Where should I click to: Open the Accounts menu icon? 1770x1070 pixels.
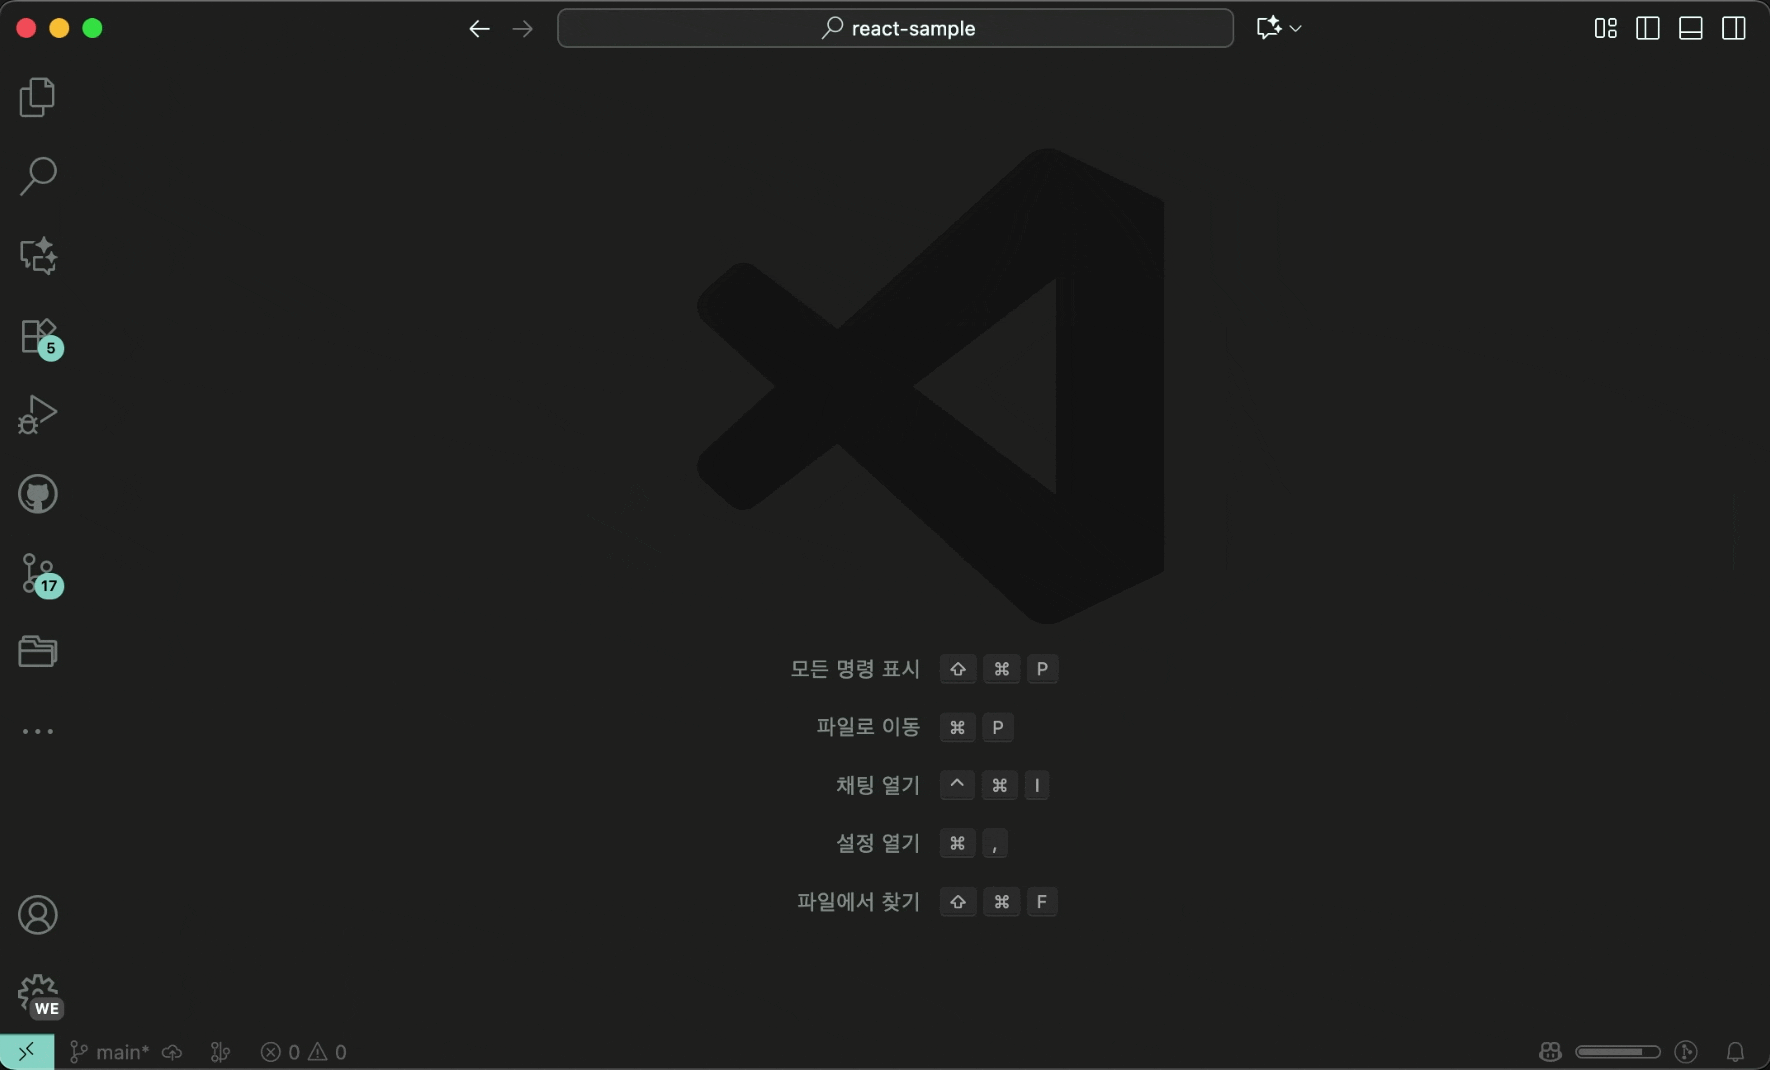(38, 915)
